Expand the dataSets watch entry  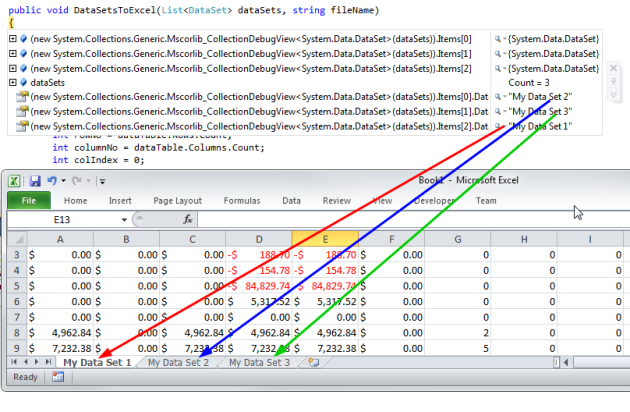click(x=13, y=82)
